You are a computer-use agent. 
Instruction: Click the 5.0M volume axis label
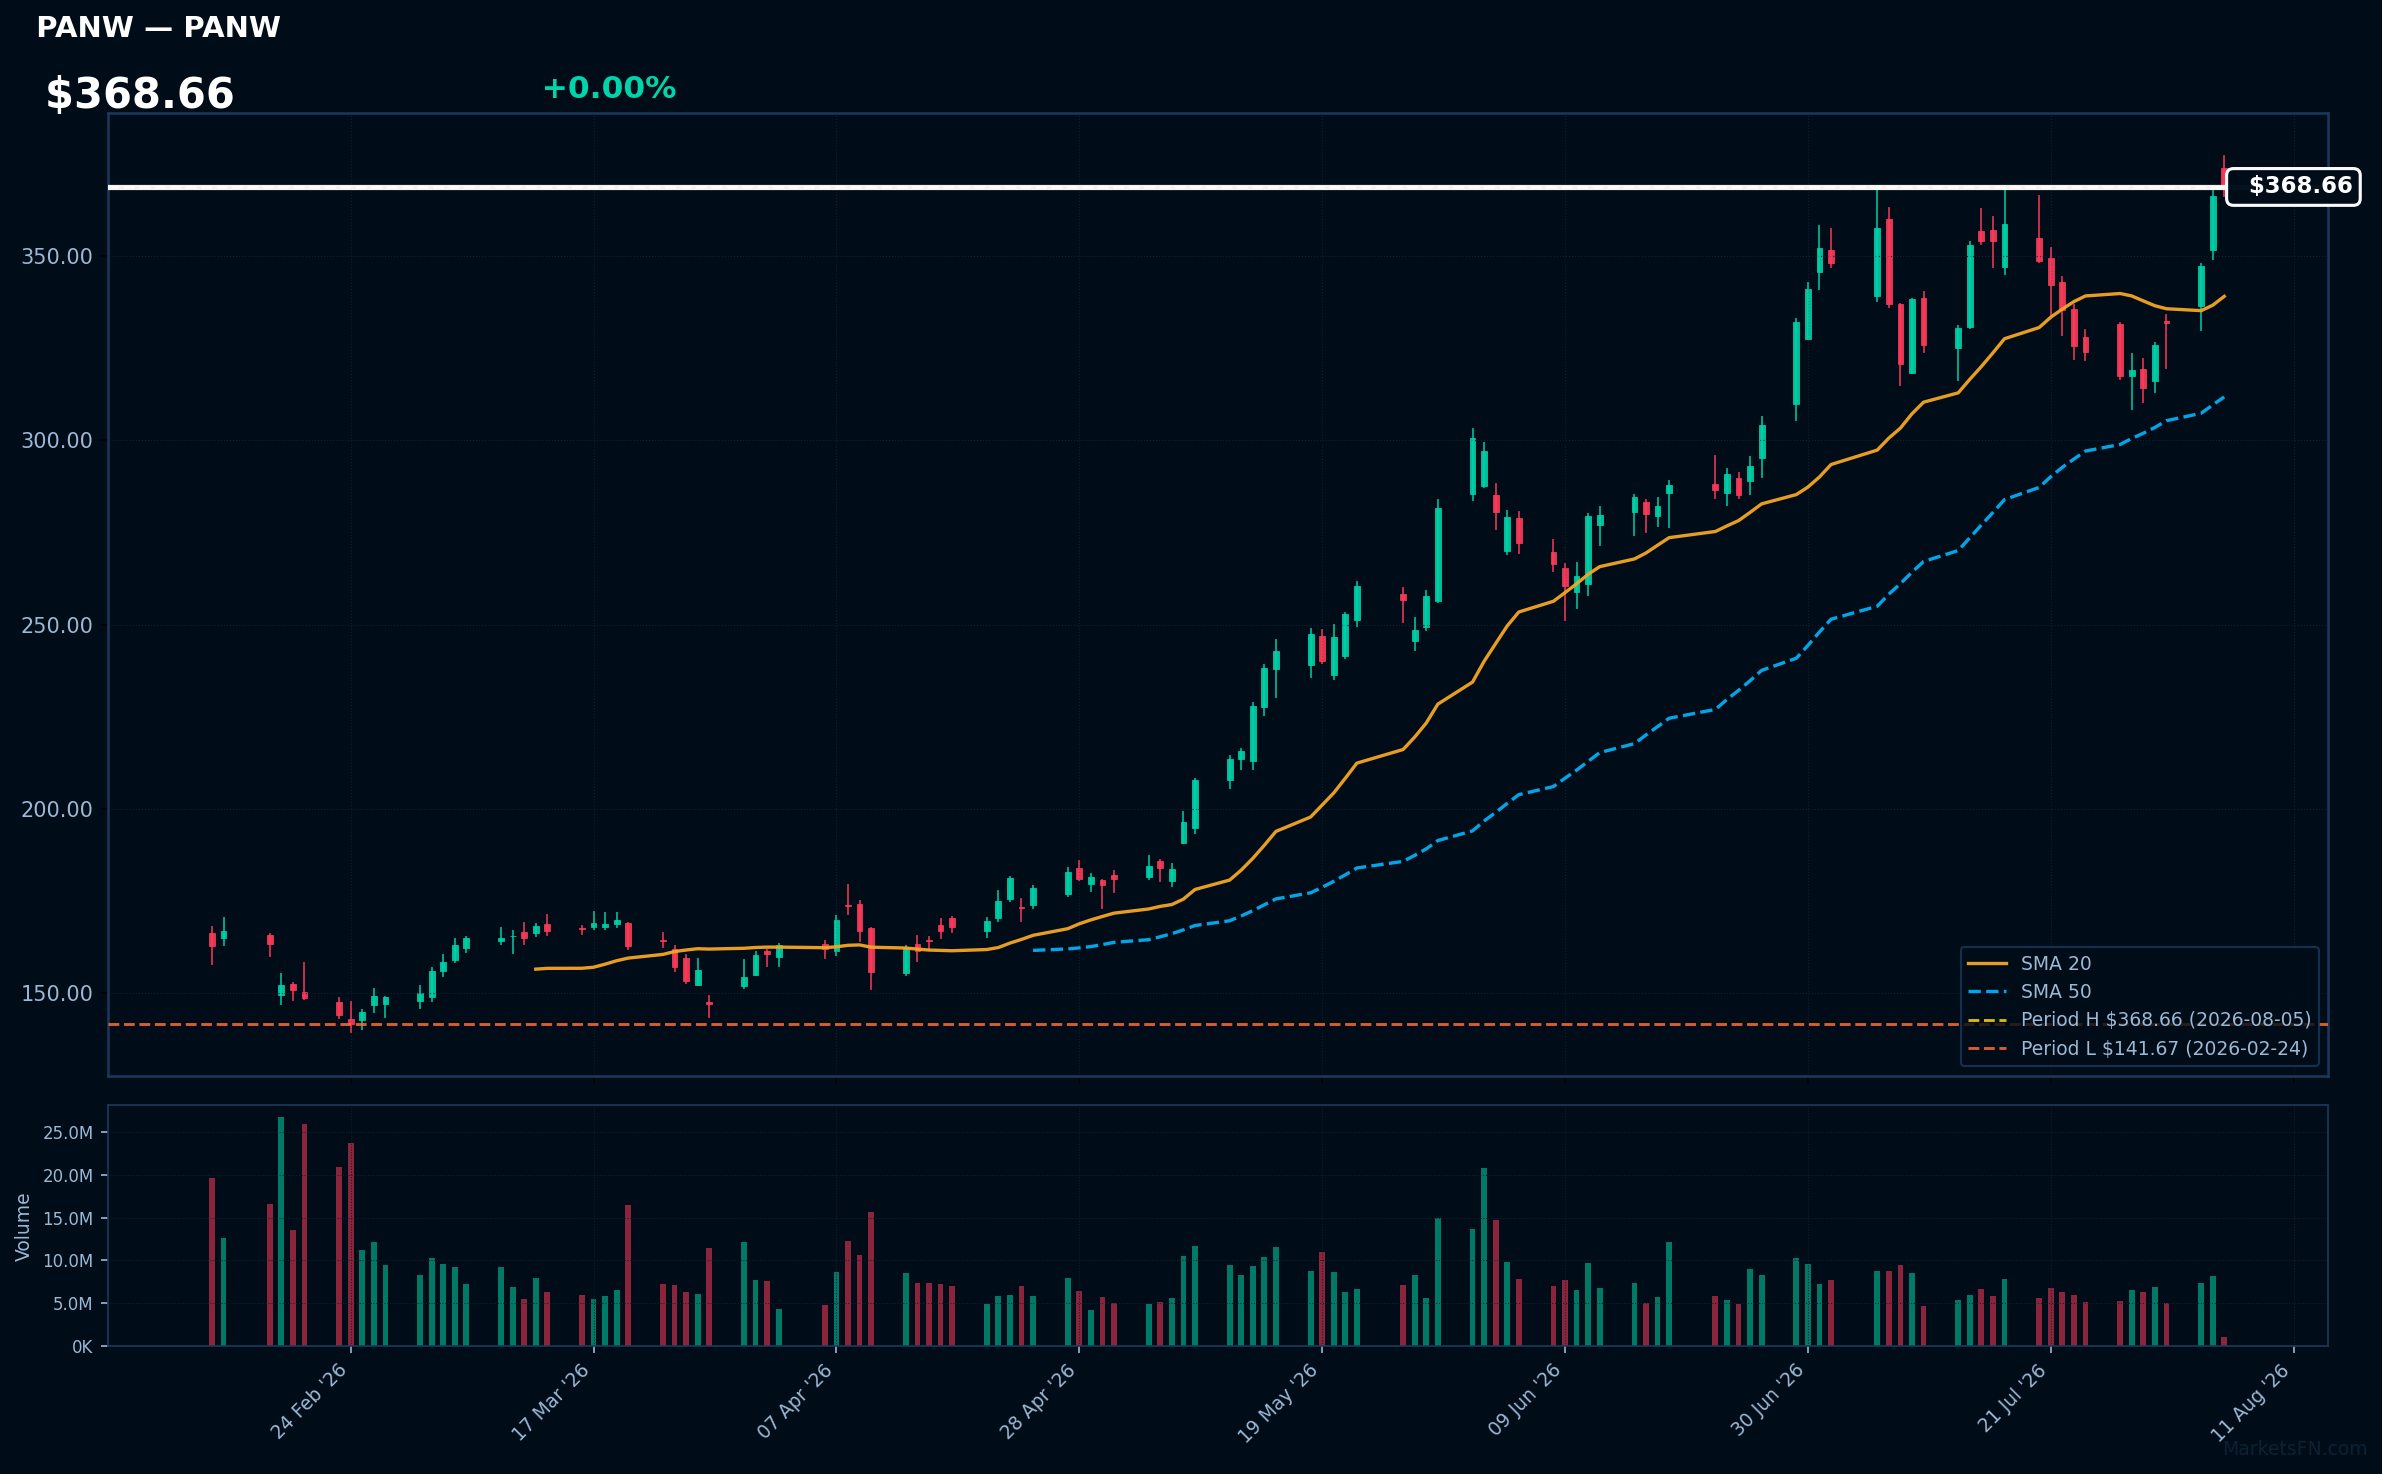tap(73, 1304)
